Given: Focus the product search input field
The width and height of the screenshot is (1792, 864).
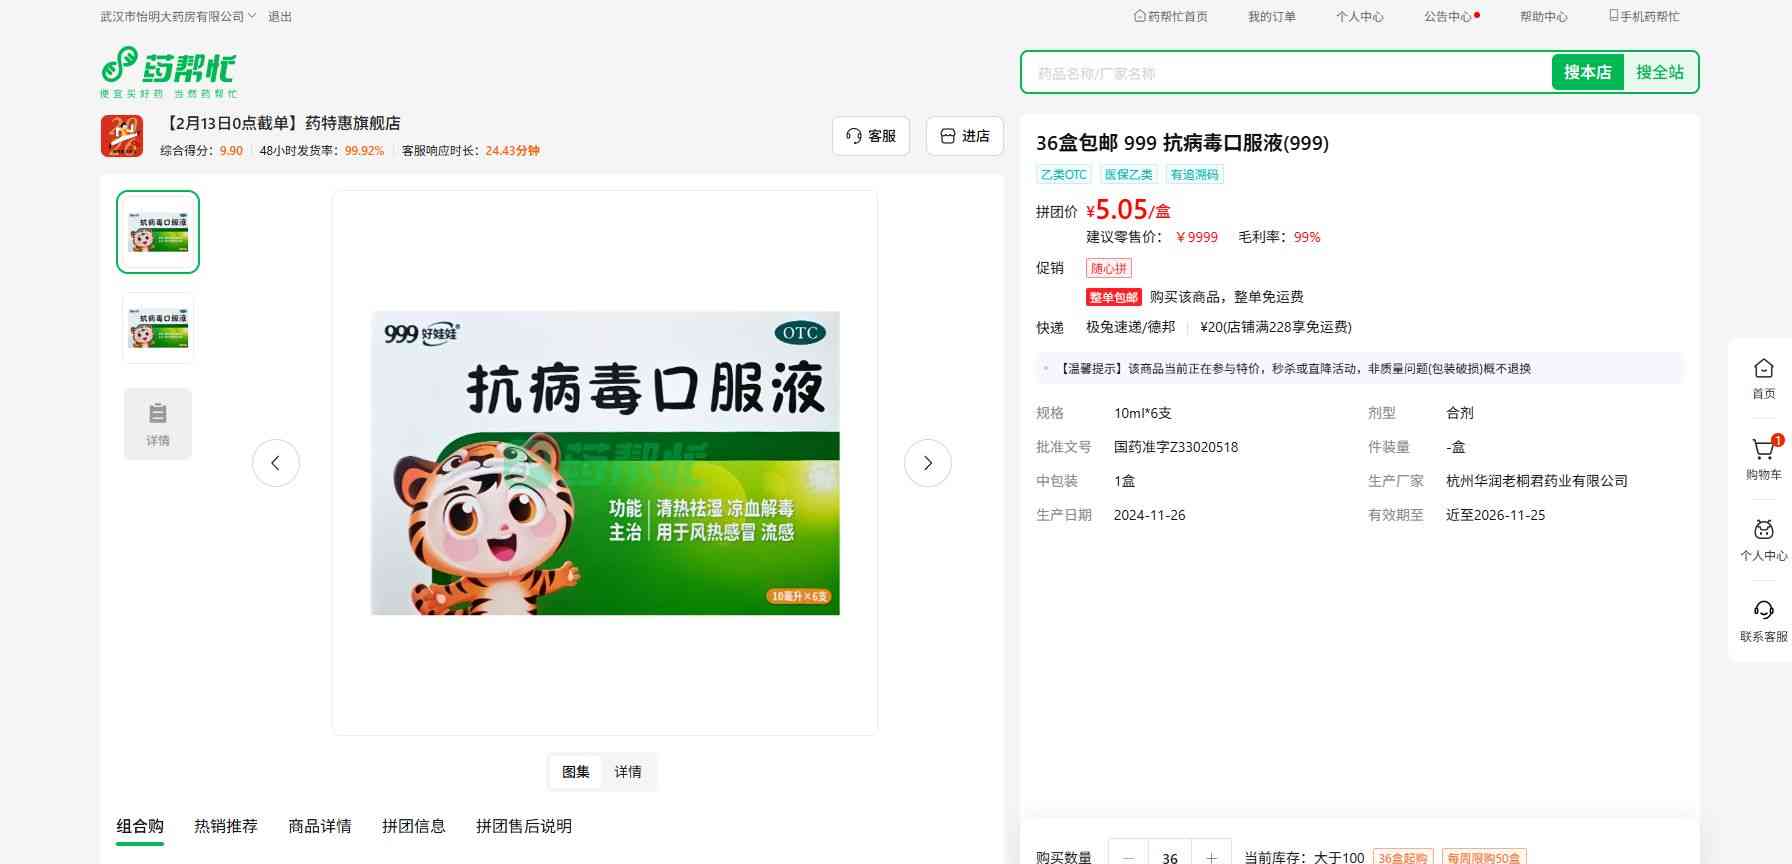Looking at the screenshot, I should tap(1285, 73).
